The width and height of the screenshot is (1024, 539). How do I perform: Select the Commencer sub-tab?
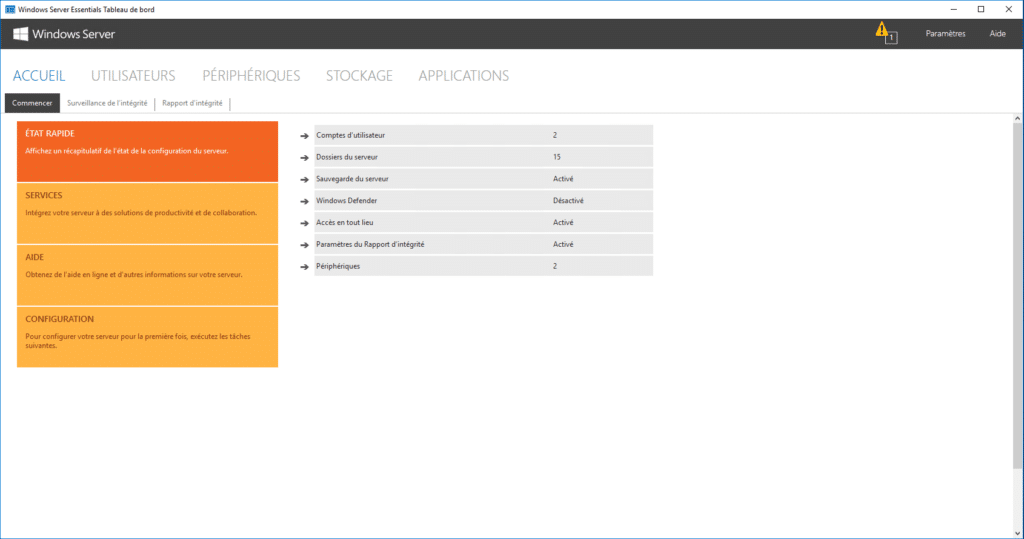point(32,103)
